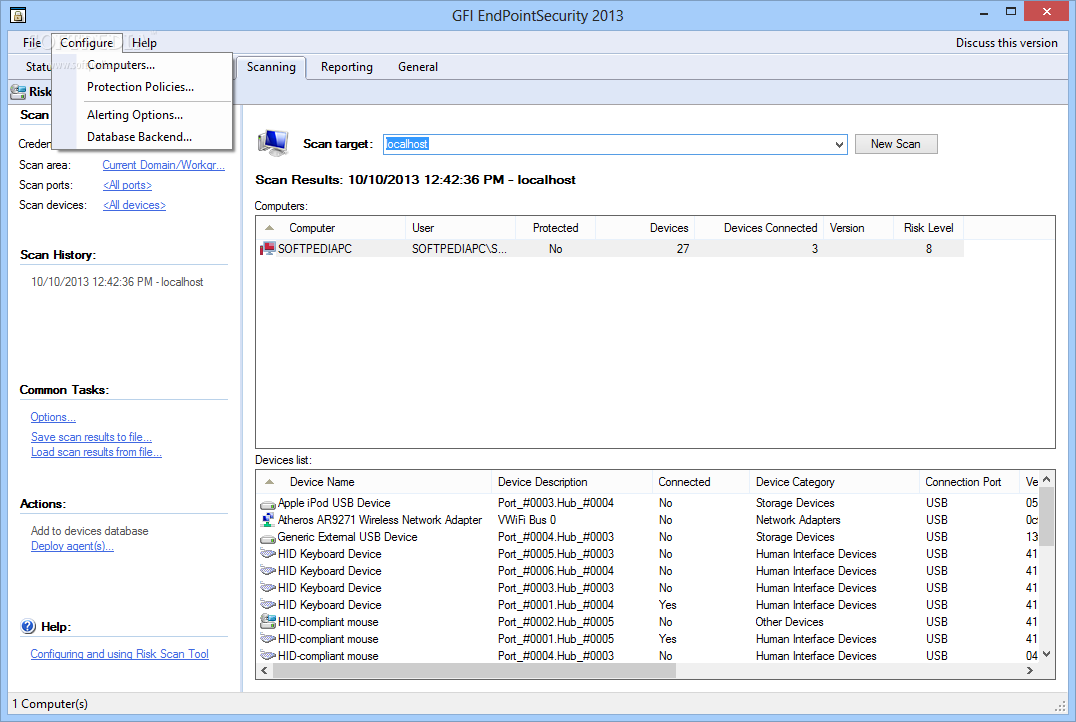Open the File menu

(x=32, y=43)
